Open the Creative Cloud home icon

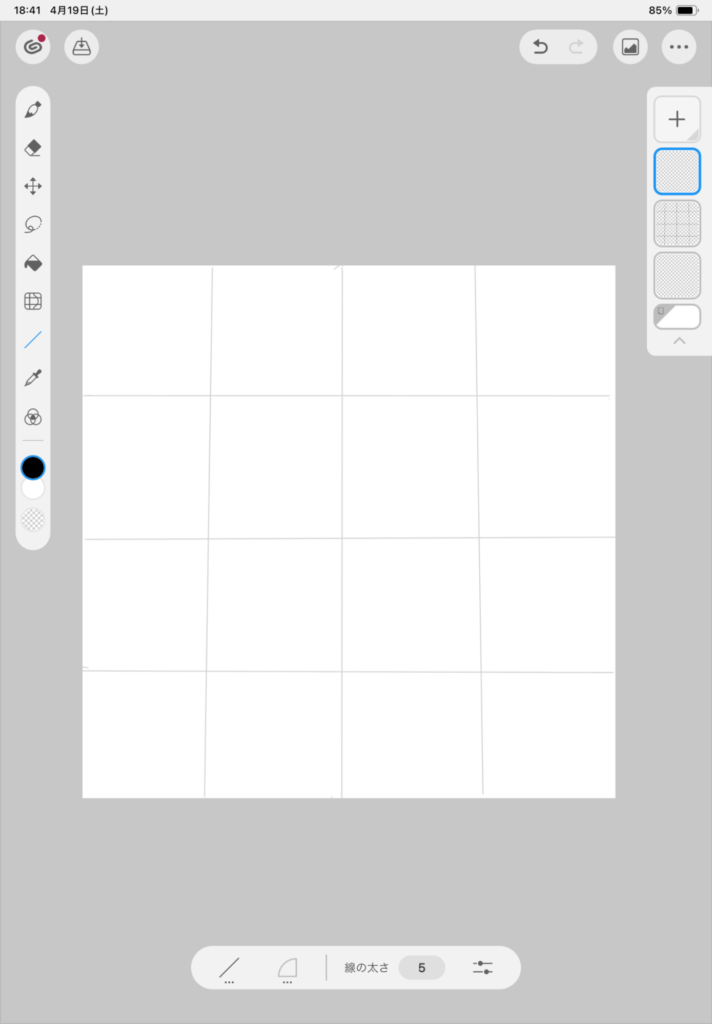(x=33, y=47)
